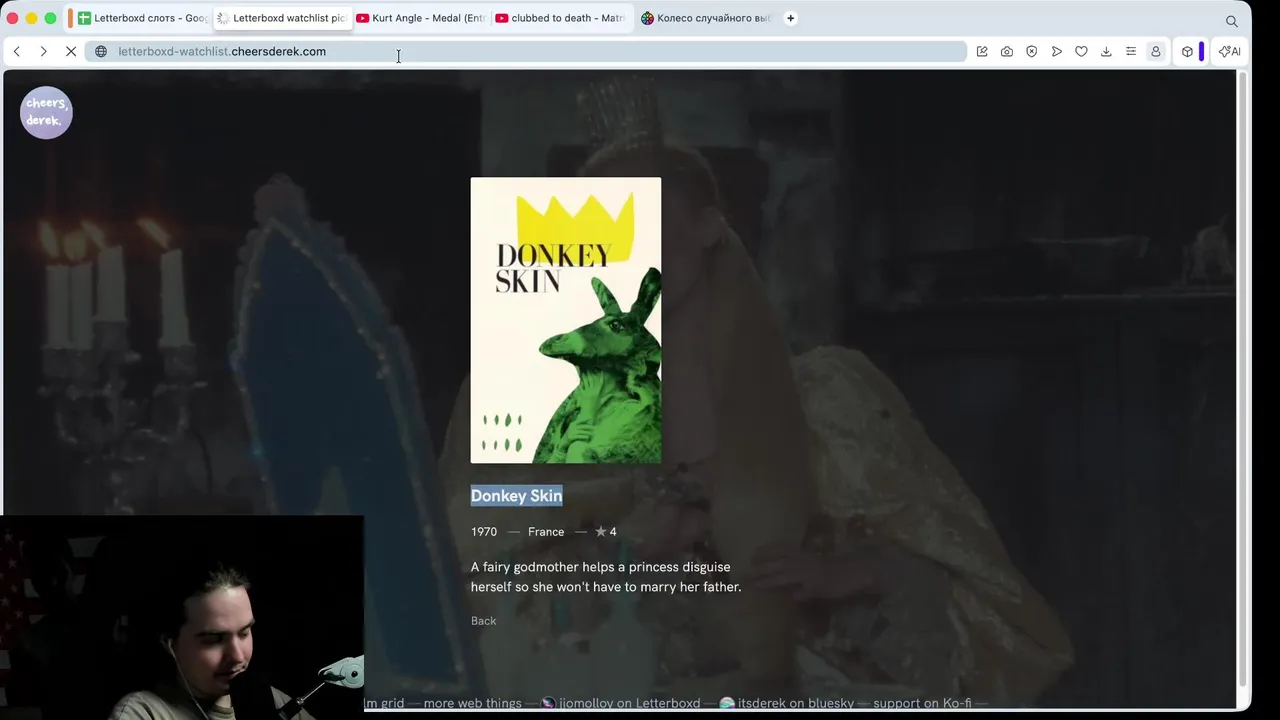
Task: Click the itsderek avatar icon in footer
Action: tap(727, 703)
